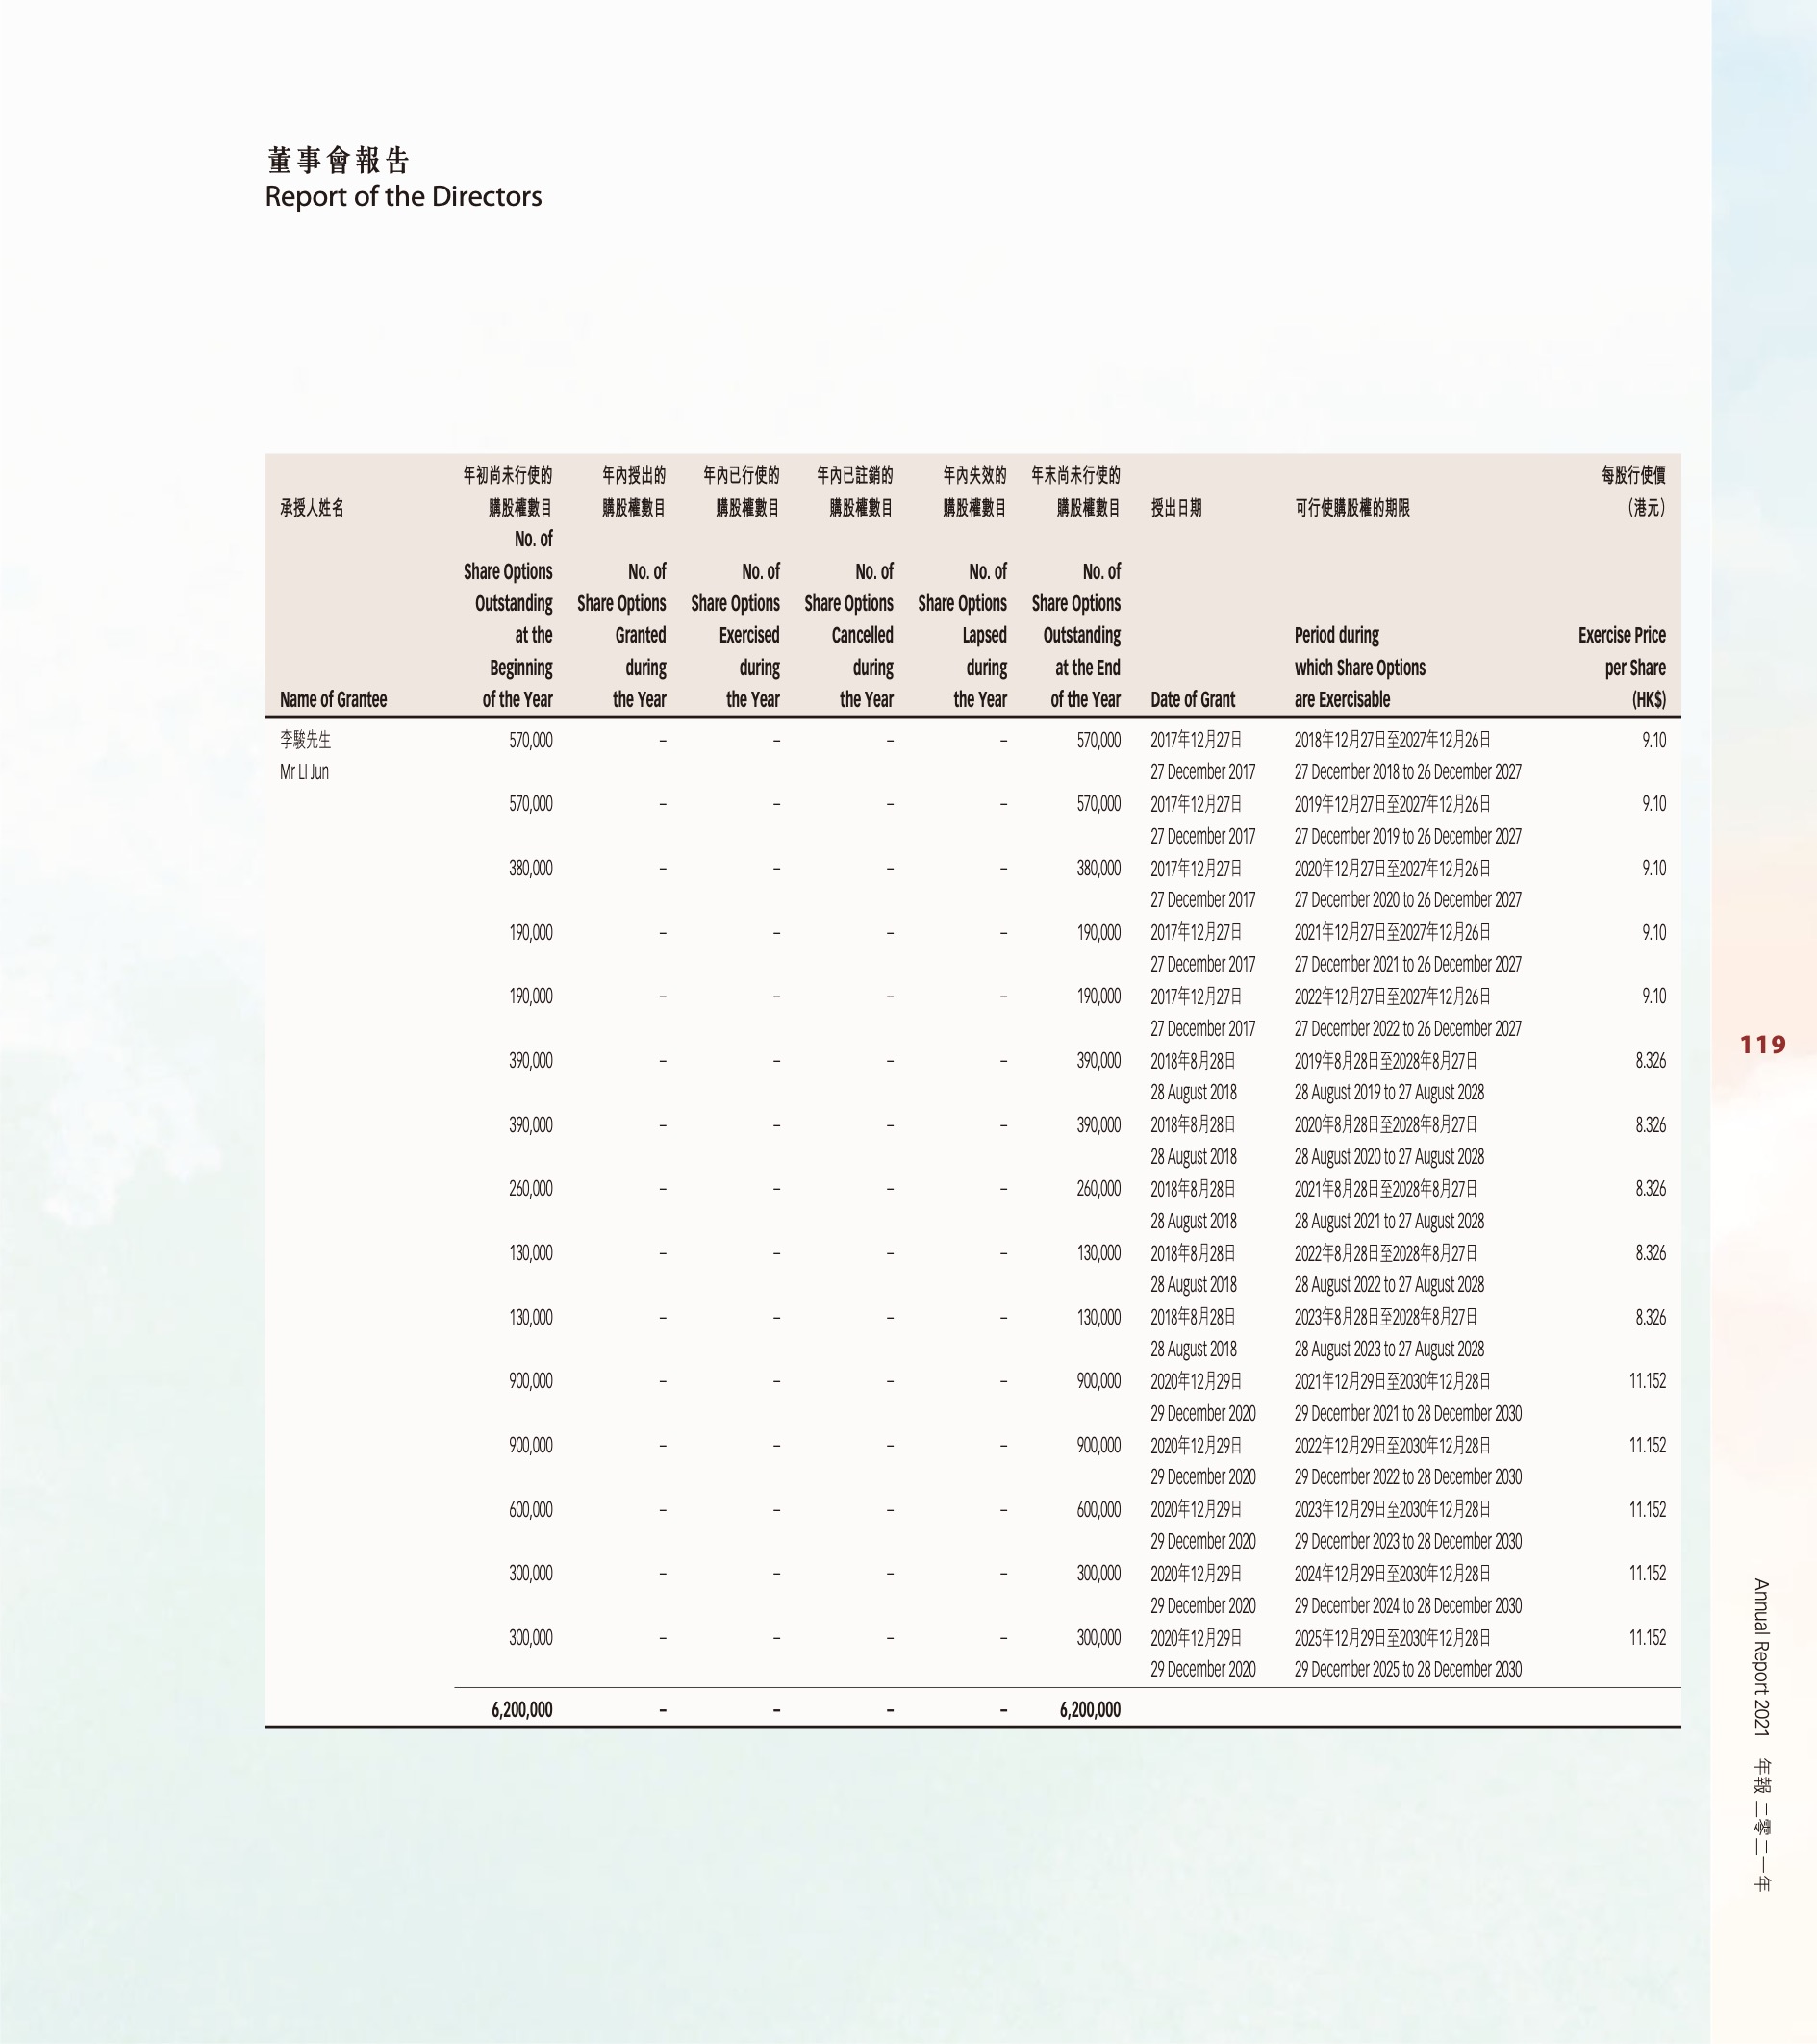Click the "Period during which Share Options are Exercisable" header
This screenshot has width=1817, height=2044.
click(1359, 667)
